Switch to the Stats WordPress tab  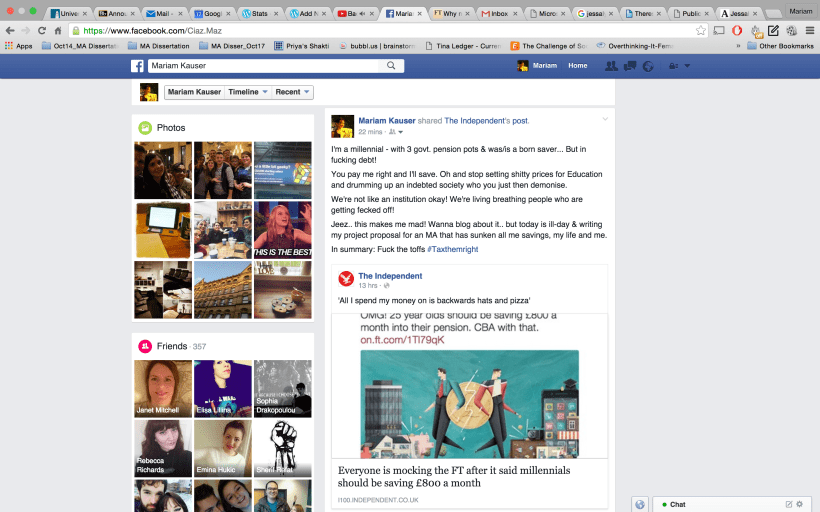[258, 14]
